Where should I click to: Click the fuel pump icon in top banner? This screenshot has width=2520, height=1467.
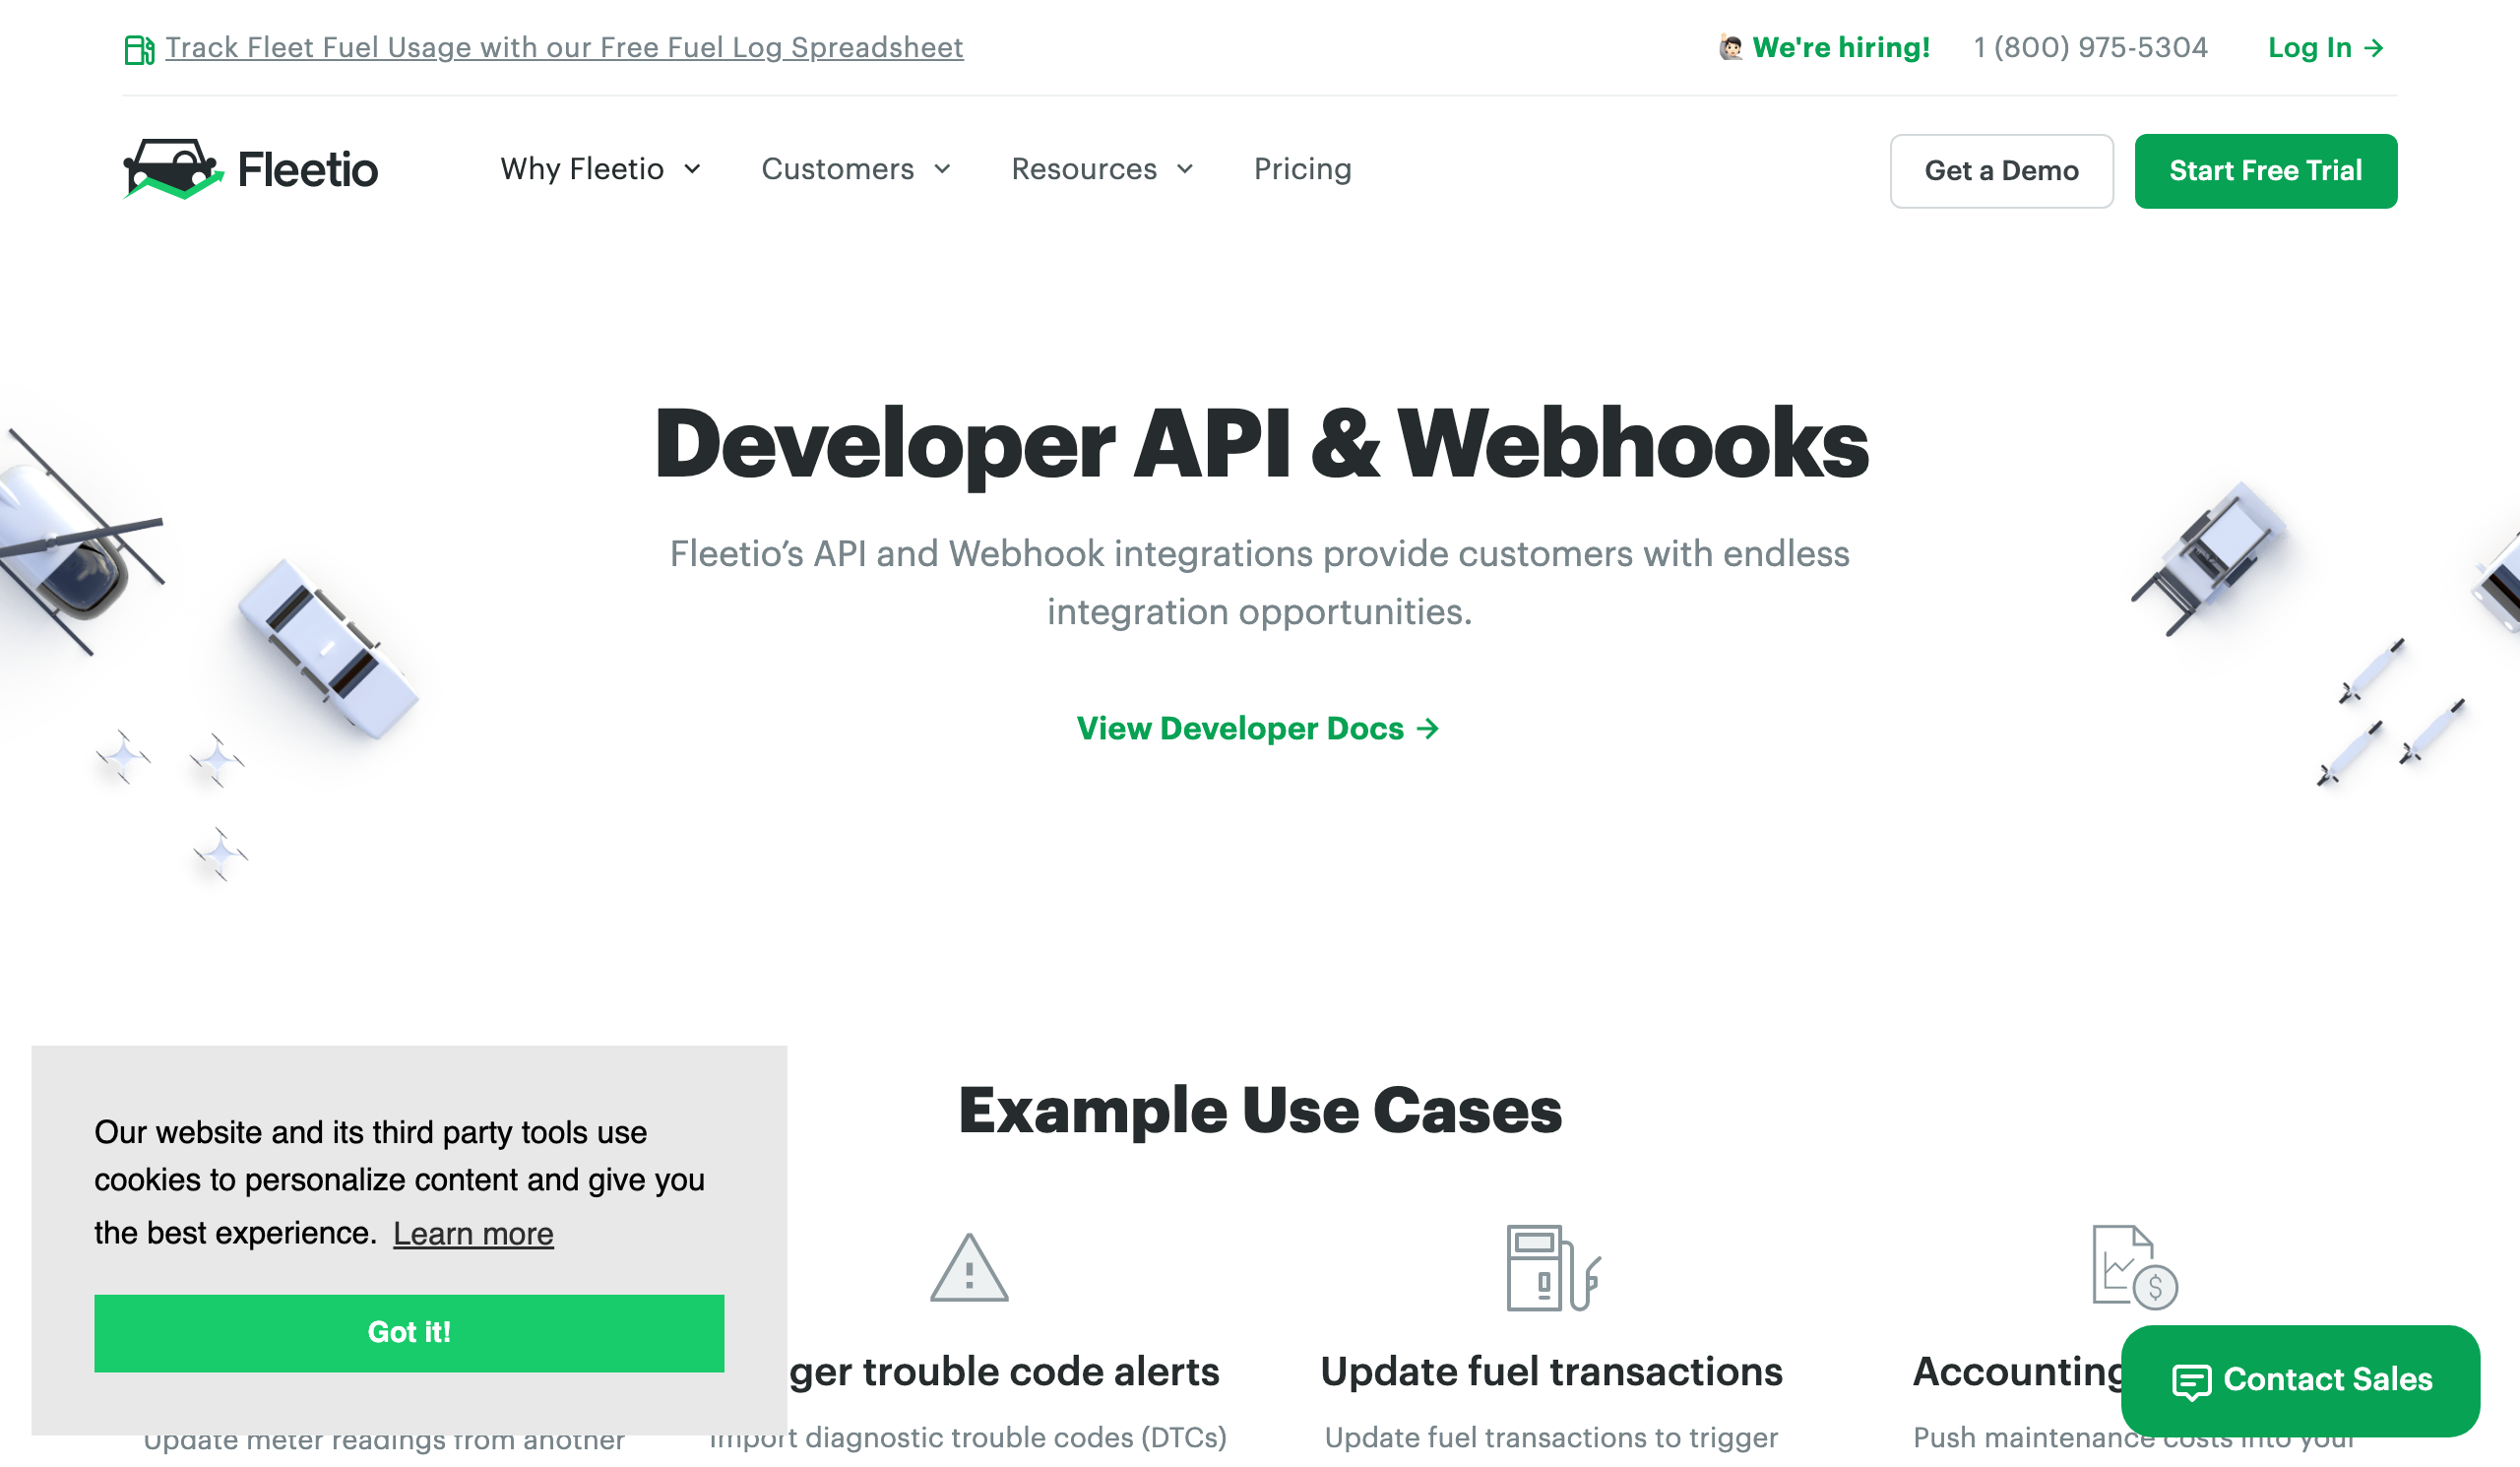(x=139, y=49)
